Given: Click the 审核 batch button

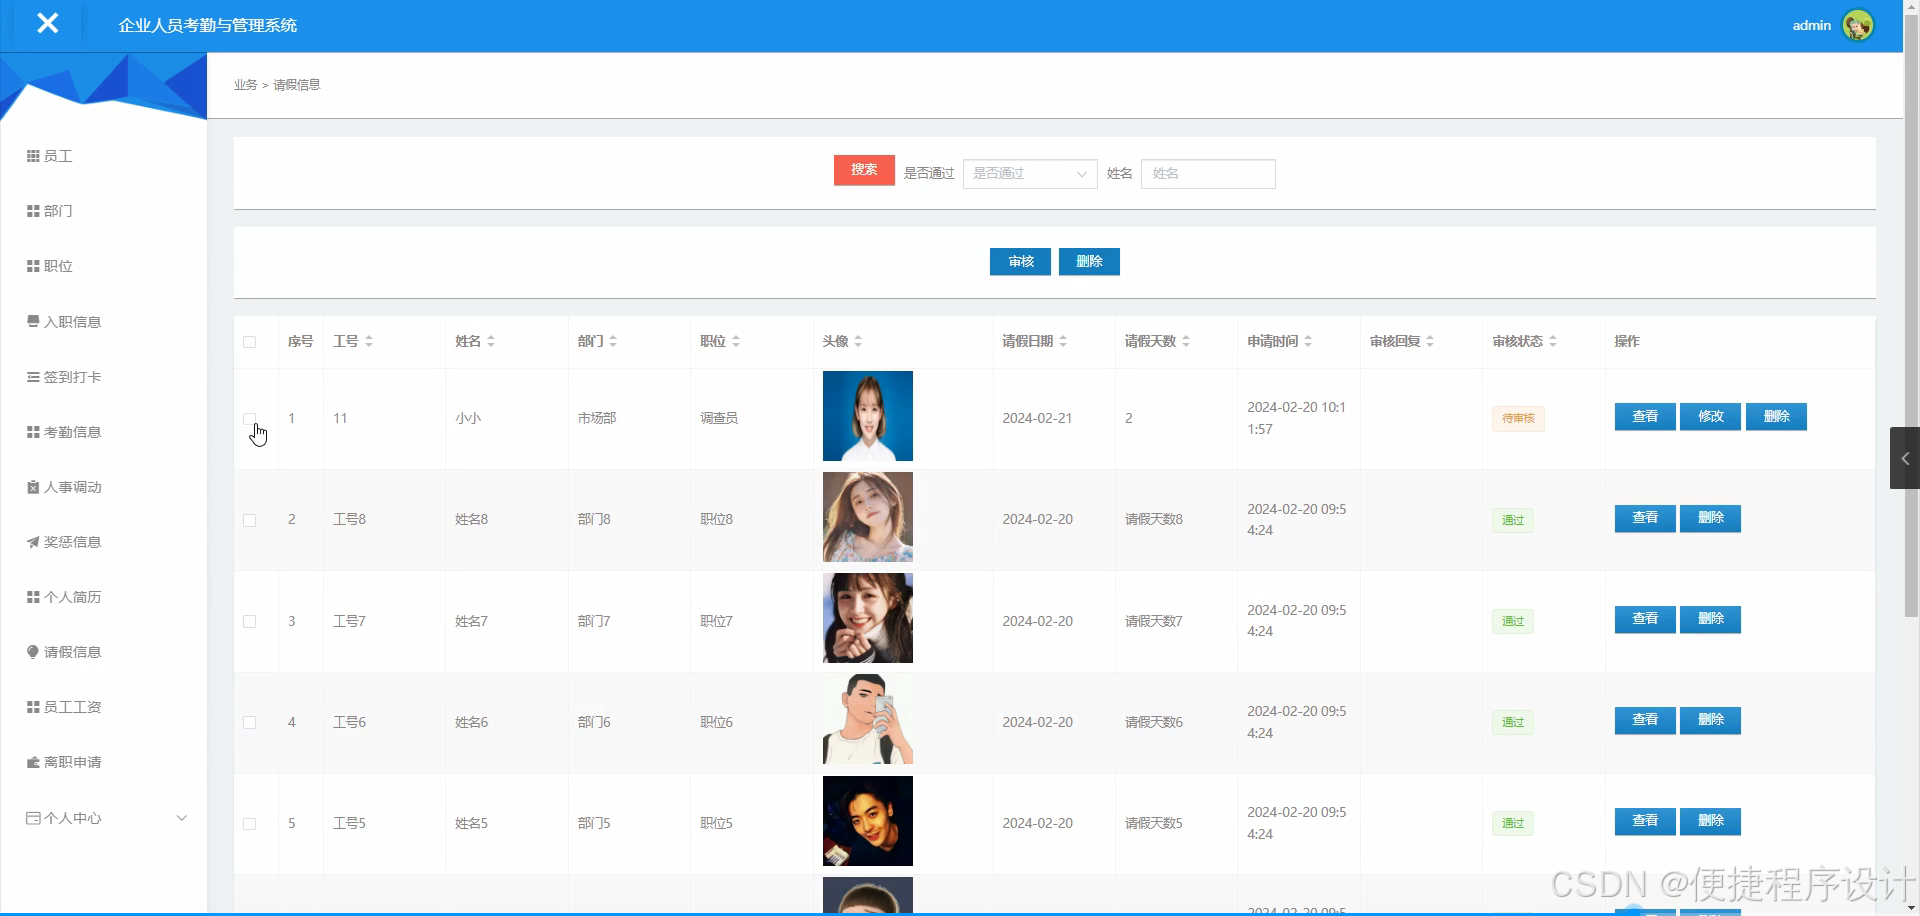Looking at the screenshot, I should (x=1020, y=261).
